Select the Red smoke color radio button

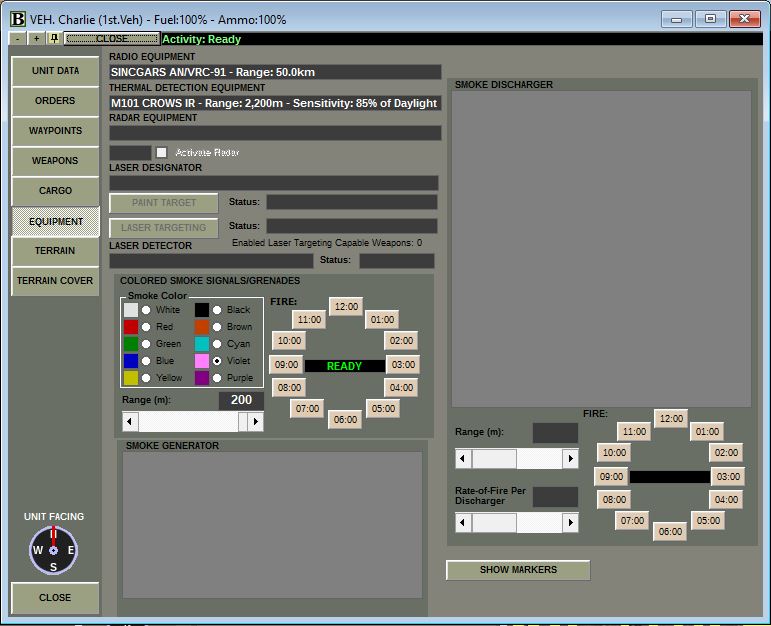(146, 327)
